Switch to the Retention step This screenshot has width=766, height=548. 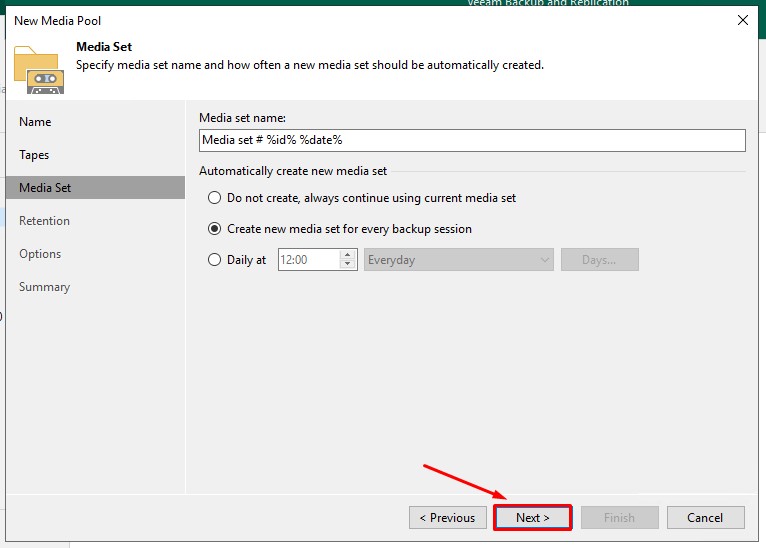pos(44,221)
